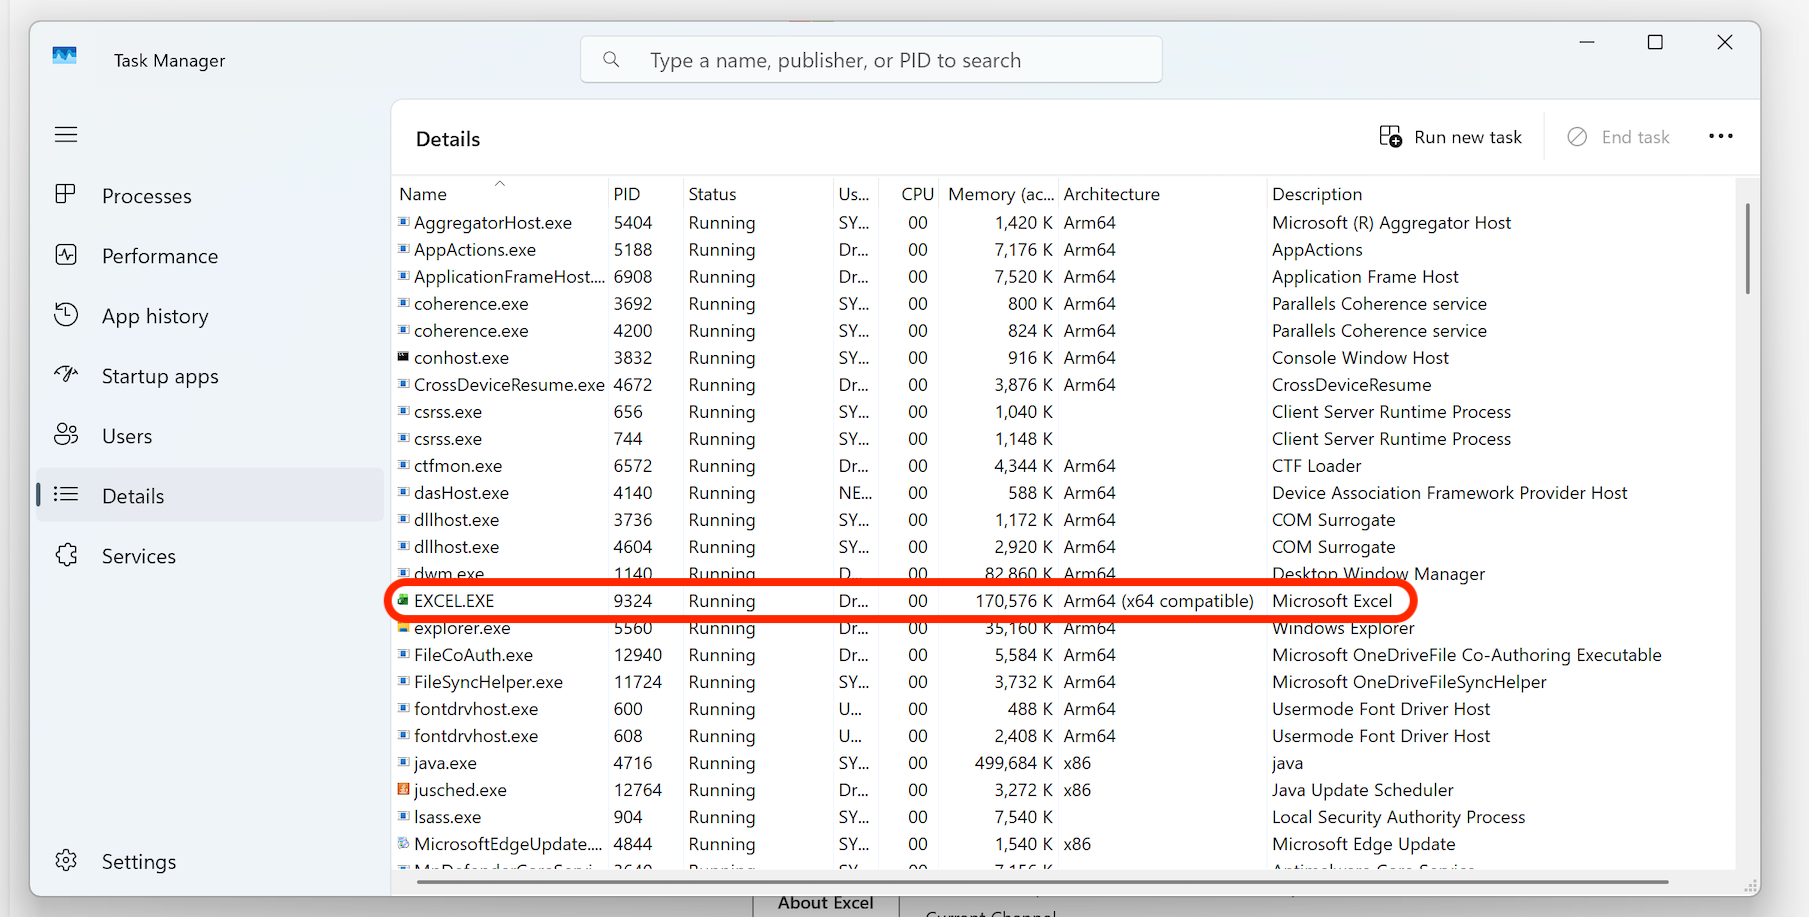Select fontdrvhost.exe with PID 608
The image size is (1809, 917).
1064,735
